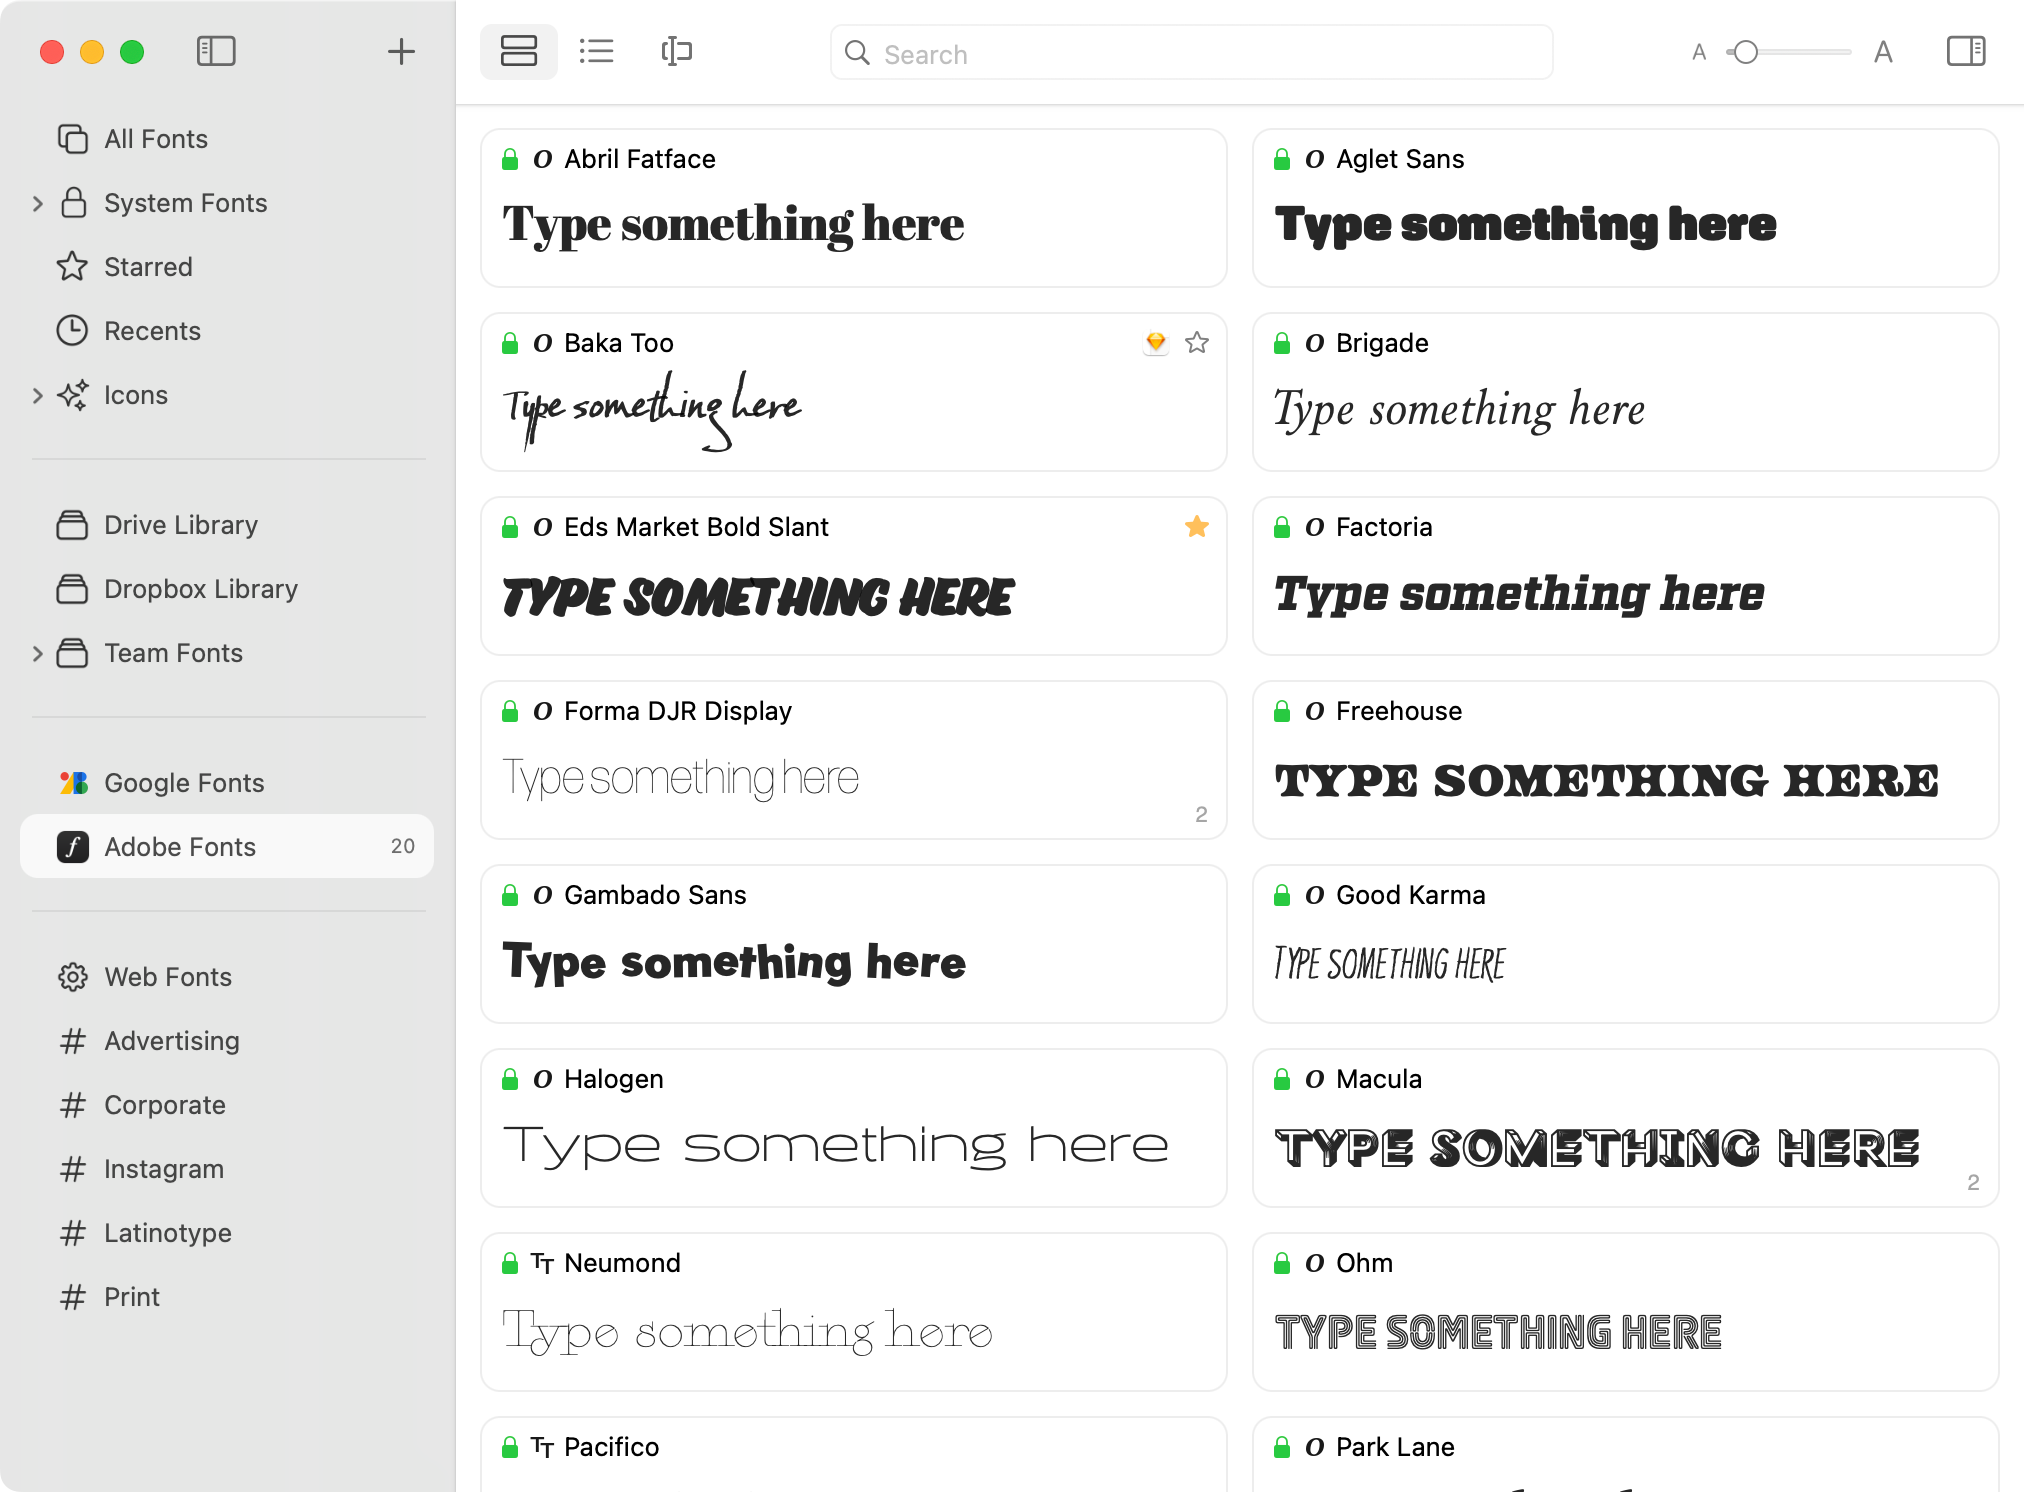Add a new collection with the plus button
The width and height of the screenshot is (2024, 1492).
[x=400, y=51]
